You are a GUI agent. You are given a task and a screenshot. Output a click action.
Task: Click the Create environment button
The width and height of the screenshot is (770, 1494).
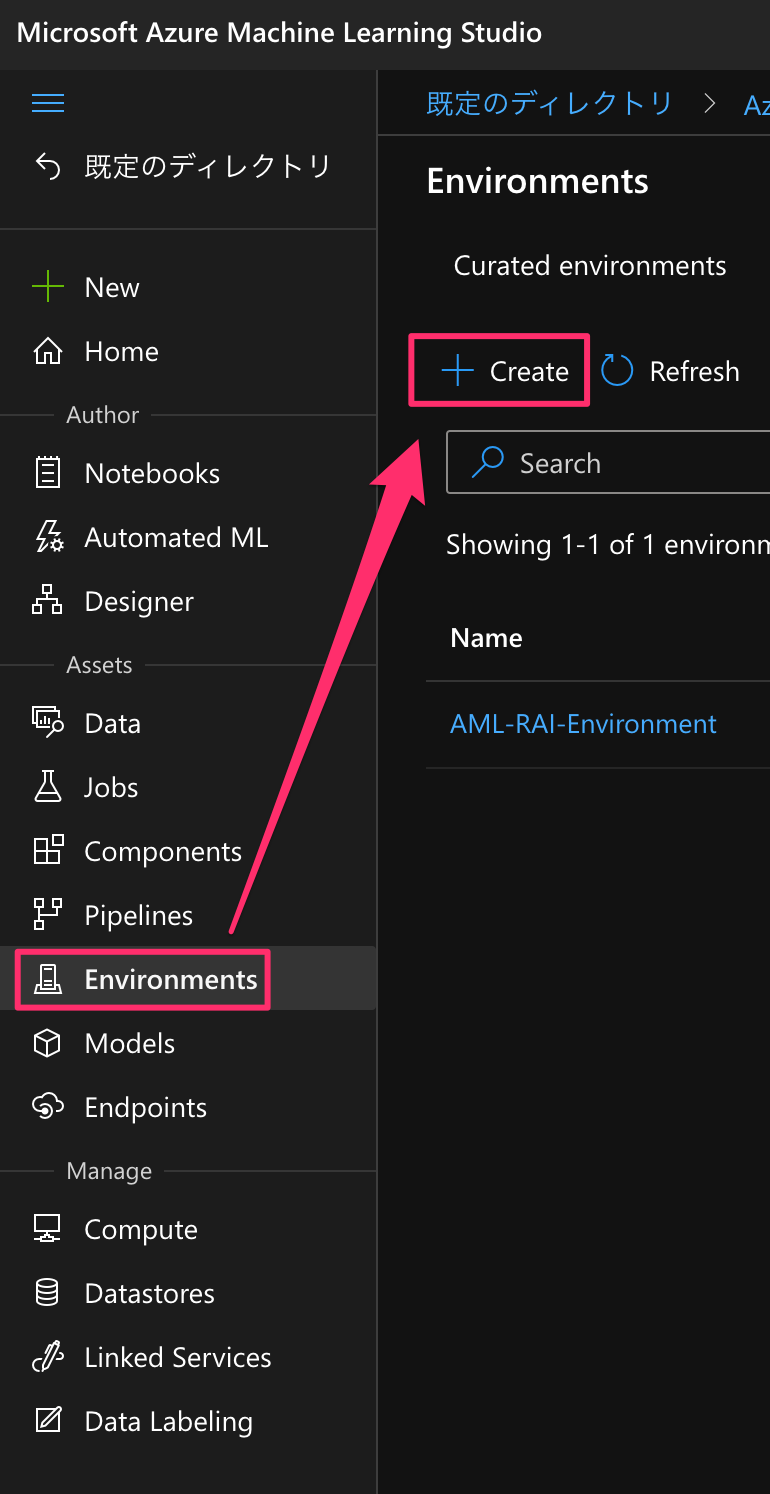click(500, 371)
